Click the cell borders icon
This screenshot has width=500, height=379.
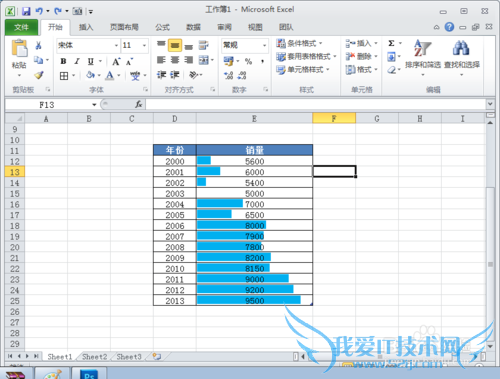(64, 76)
